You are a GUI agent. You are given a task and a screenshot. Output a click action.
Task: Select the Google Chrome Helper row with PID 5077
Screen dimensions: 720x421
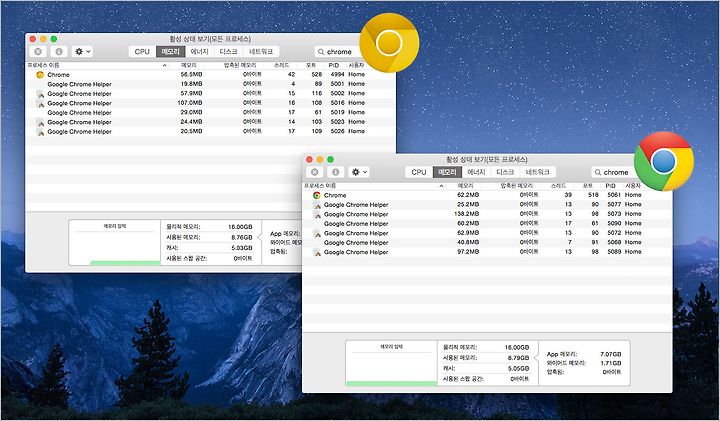(x=487, y=204)
